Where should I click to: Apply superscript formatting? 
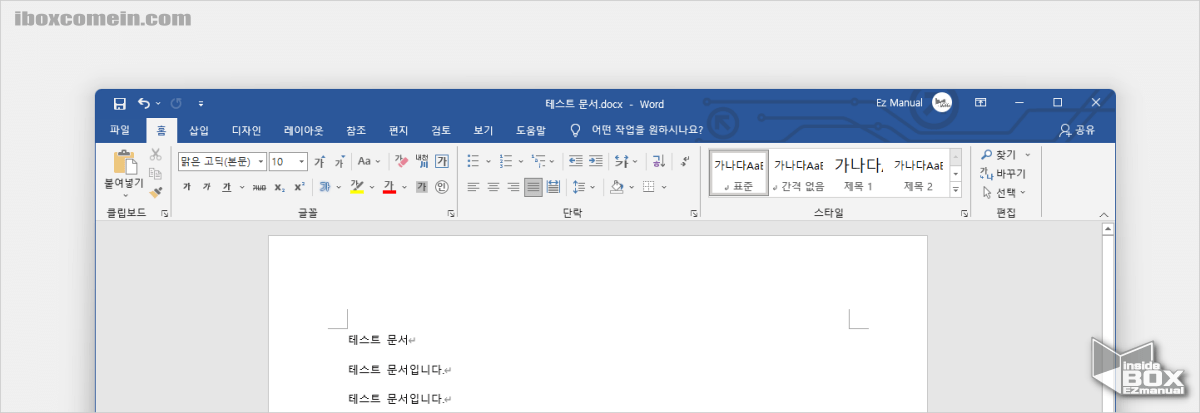tap(298, 187)
